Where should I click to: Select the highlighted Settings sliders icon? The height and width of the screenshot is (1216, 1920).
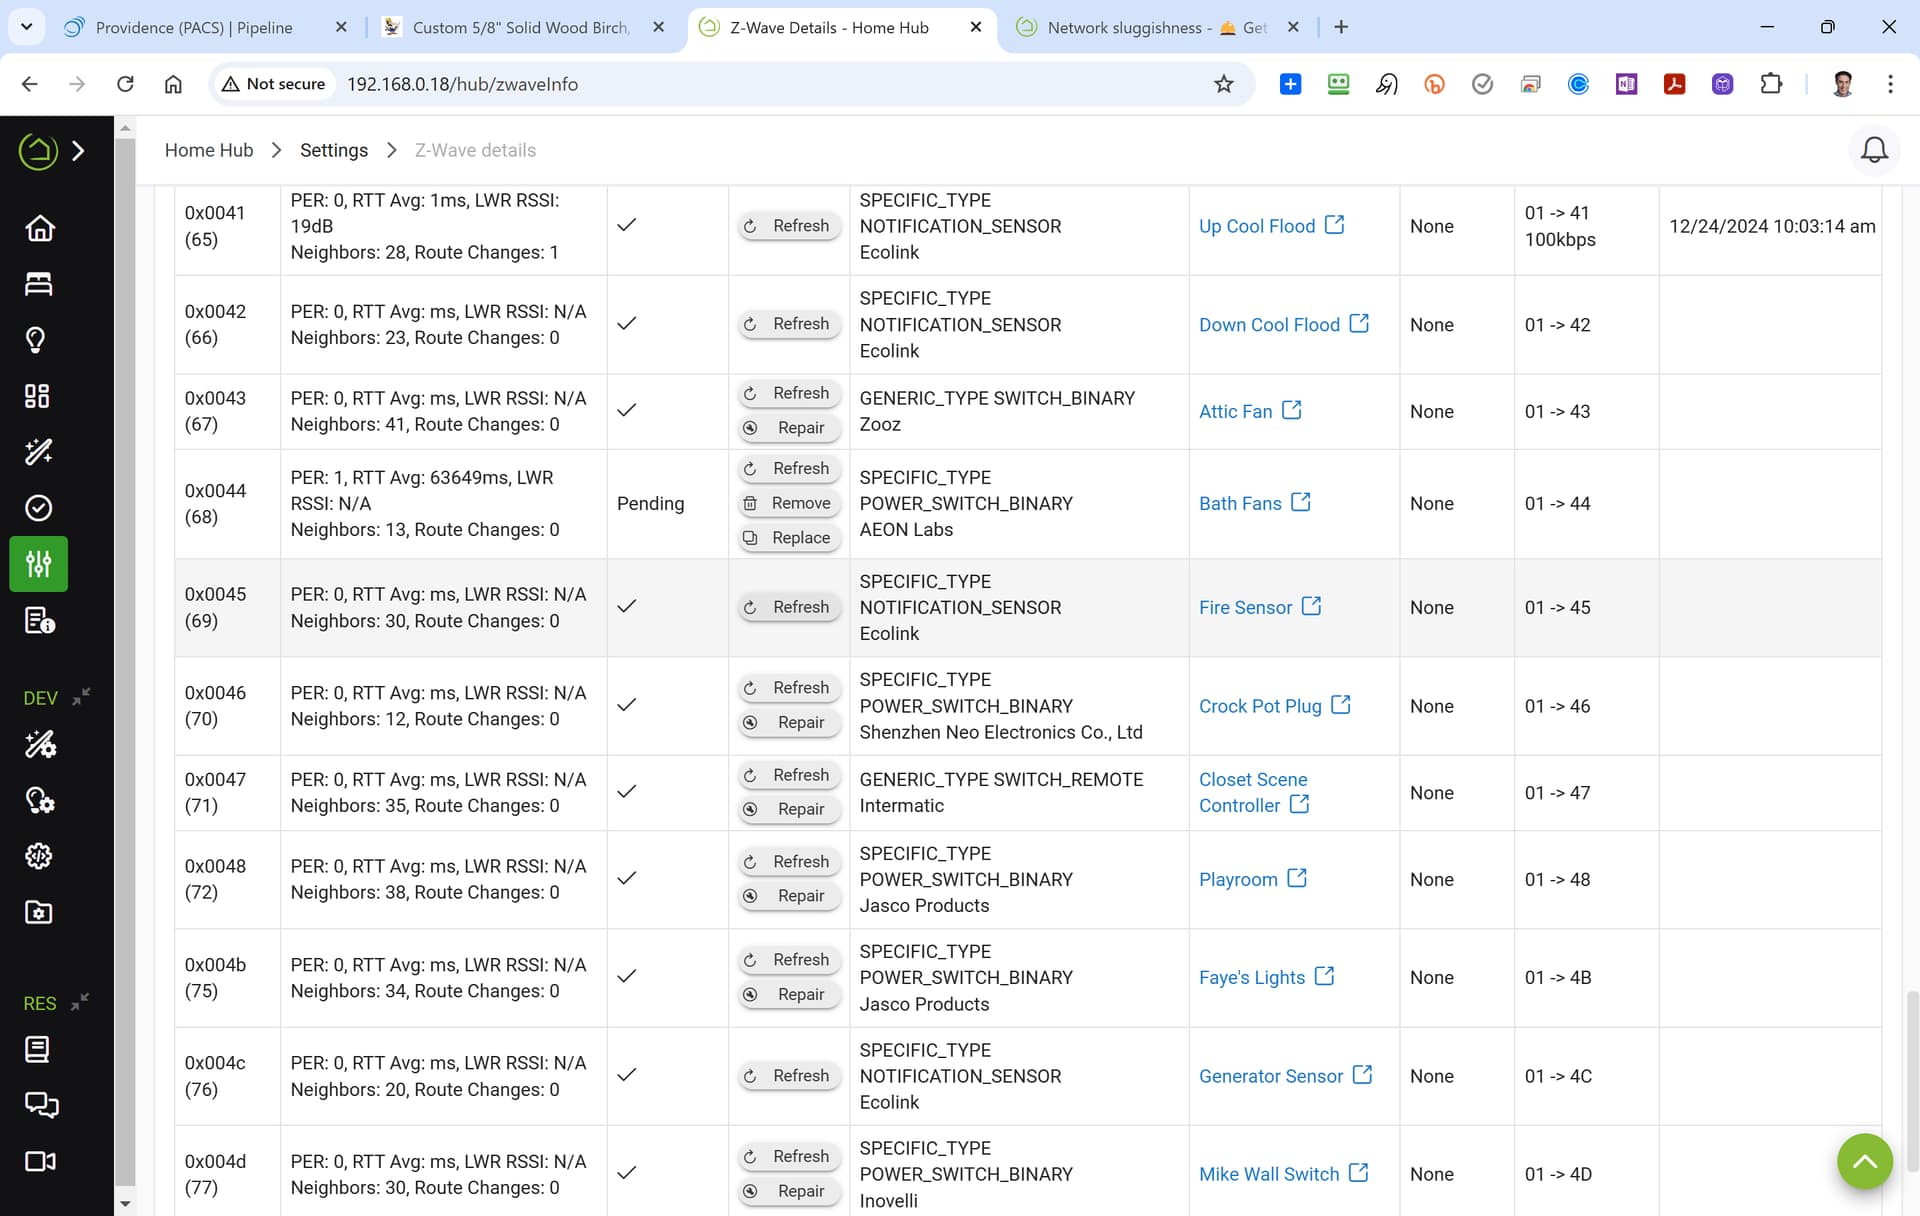click(39, 564)
